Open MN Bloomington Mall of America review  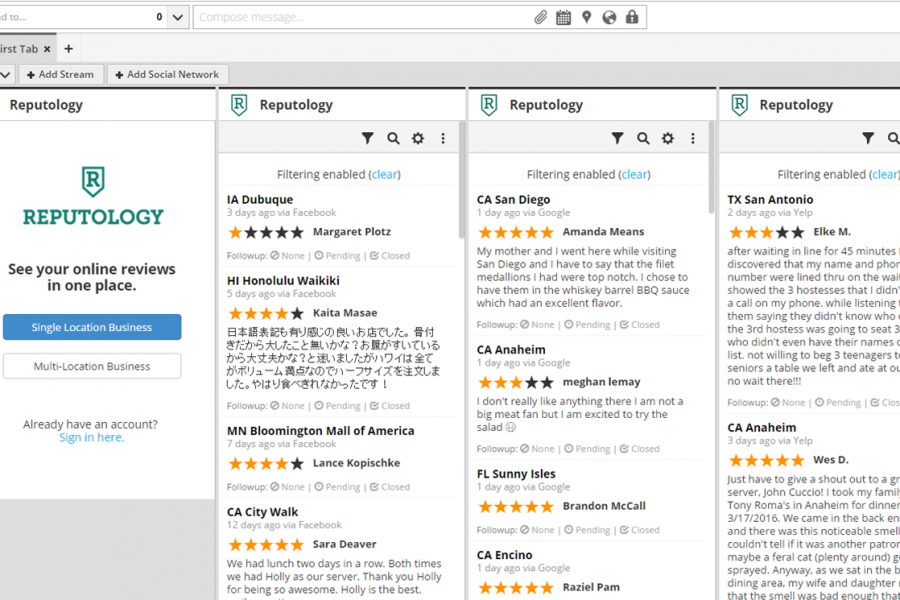pyautogui.click(x=320, y=431)
